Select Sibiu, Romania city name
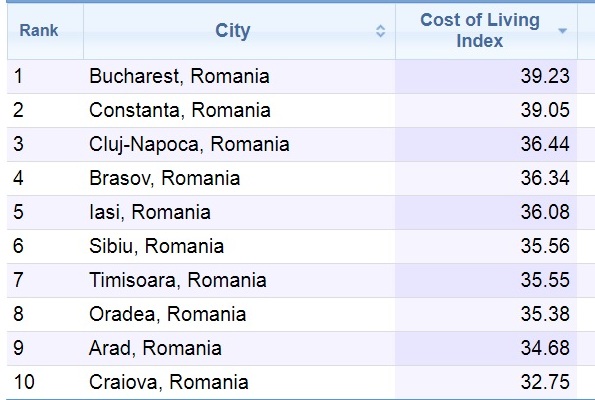Screen dimensions: 595x400 point(157,246)
